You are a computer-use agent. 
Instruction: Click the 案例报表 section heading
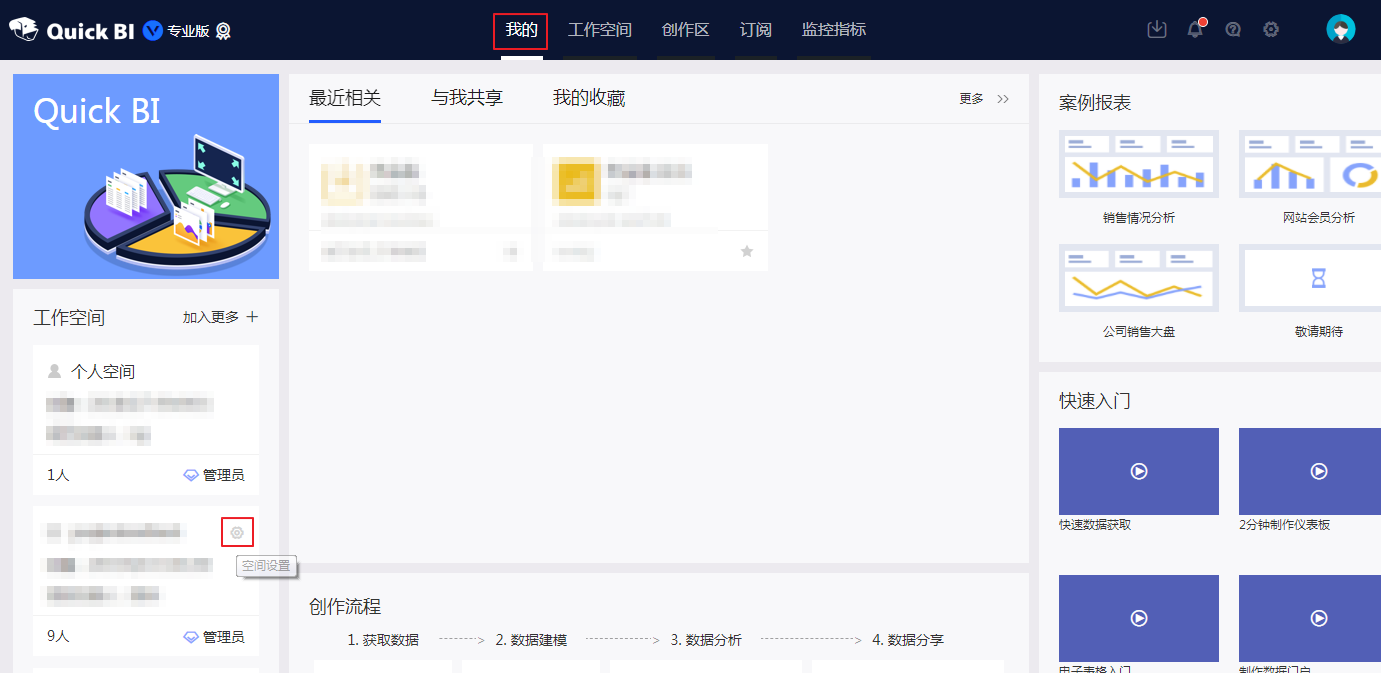point(1095,103)
